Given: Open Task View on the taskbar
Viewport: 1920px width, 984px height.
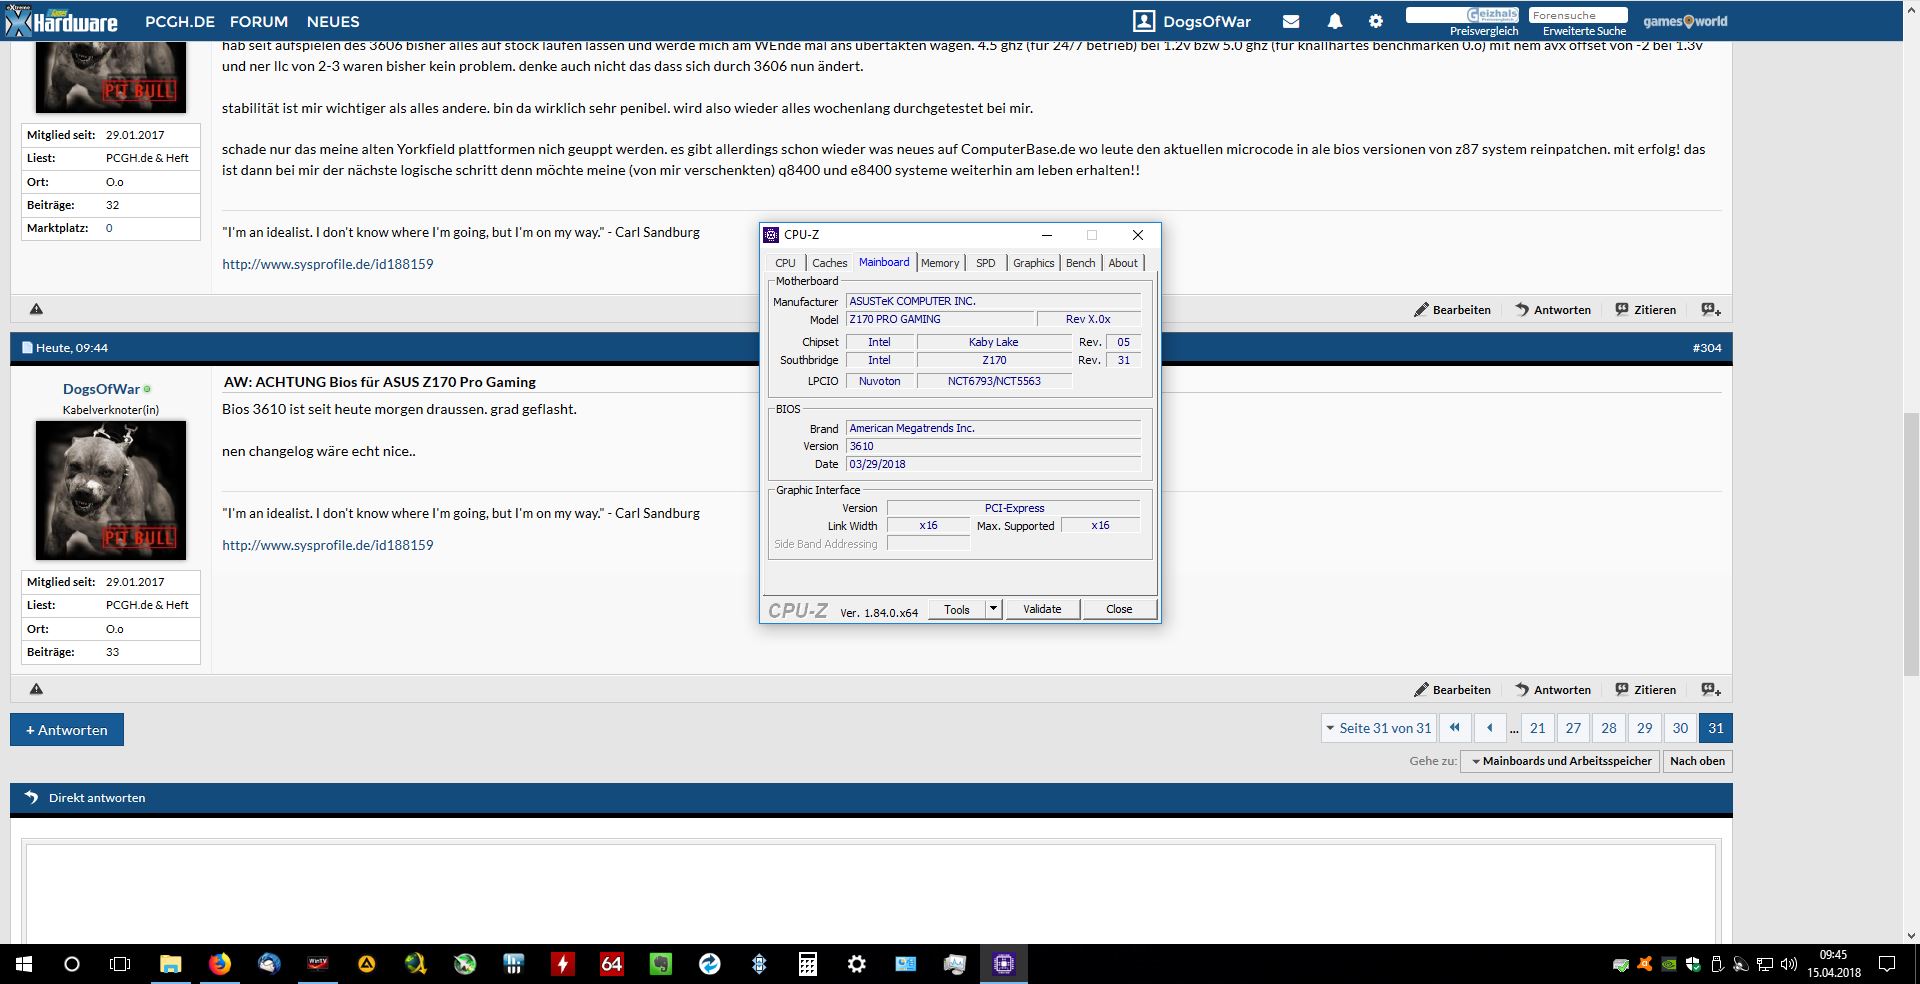Looking at the screenshot, I should point(120,964).
